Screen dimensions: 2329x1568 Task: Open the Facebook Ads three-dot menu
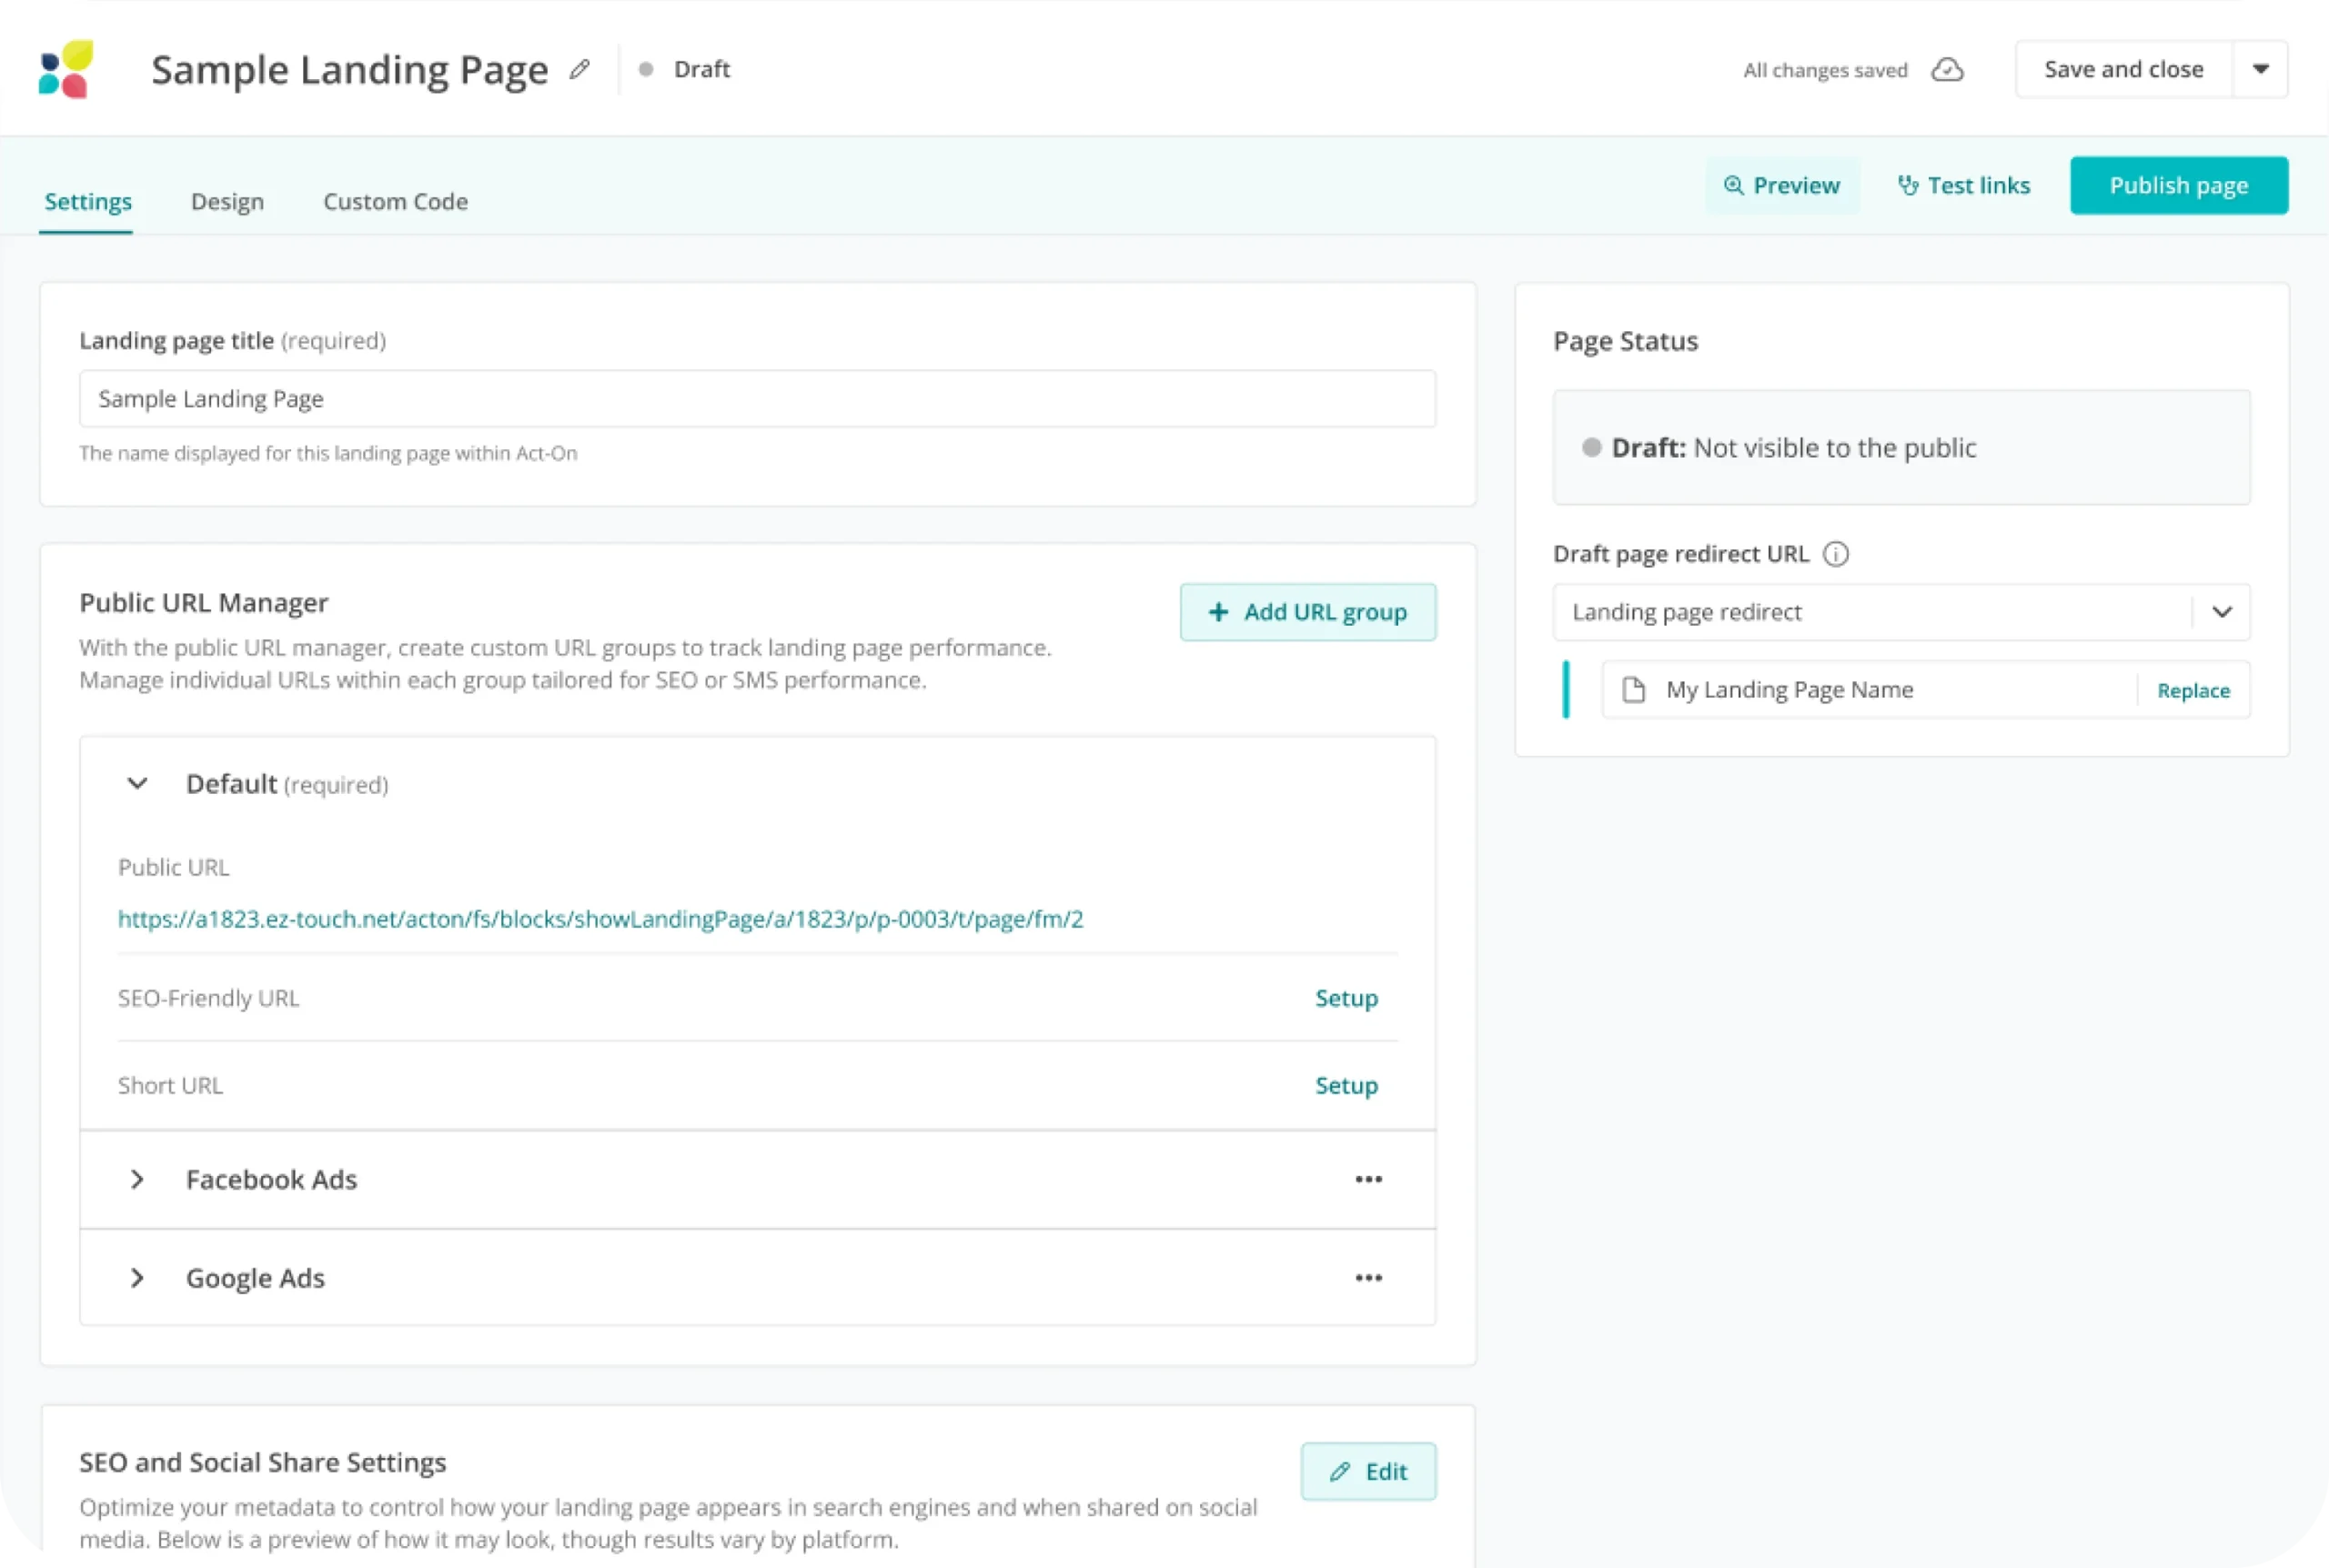[1368, 1180]
